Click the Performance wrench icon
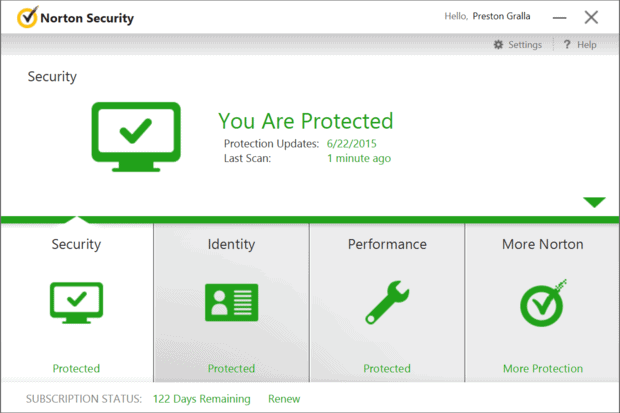This screenshot has height=413, width=620. (x=387, y=303)
